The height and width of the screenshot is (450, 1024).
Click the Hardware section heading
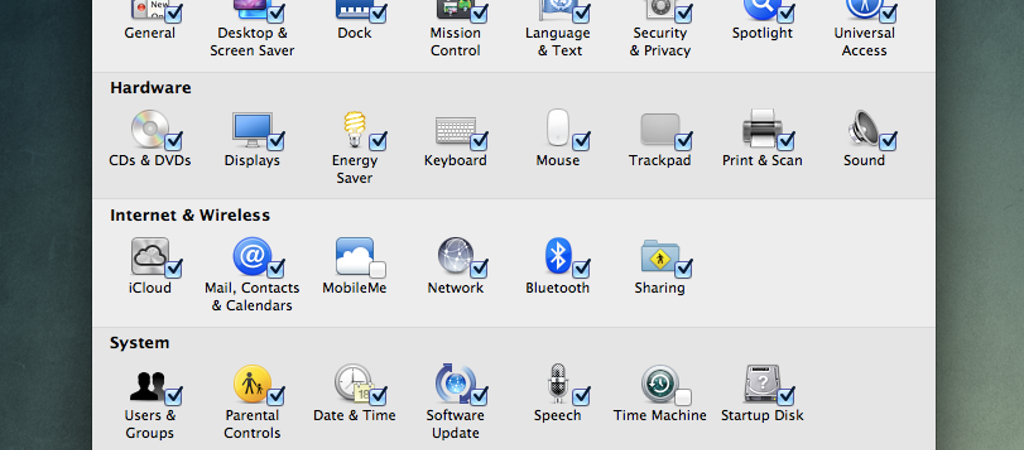pyautogui.click(x=150, y=88)
